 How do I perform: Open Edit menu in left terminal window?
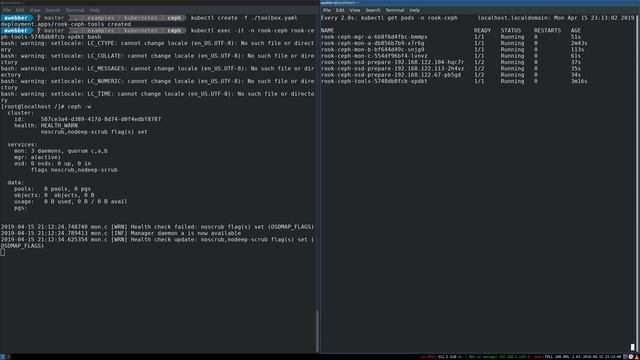pyautogui.click(x=20, y=10)
